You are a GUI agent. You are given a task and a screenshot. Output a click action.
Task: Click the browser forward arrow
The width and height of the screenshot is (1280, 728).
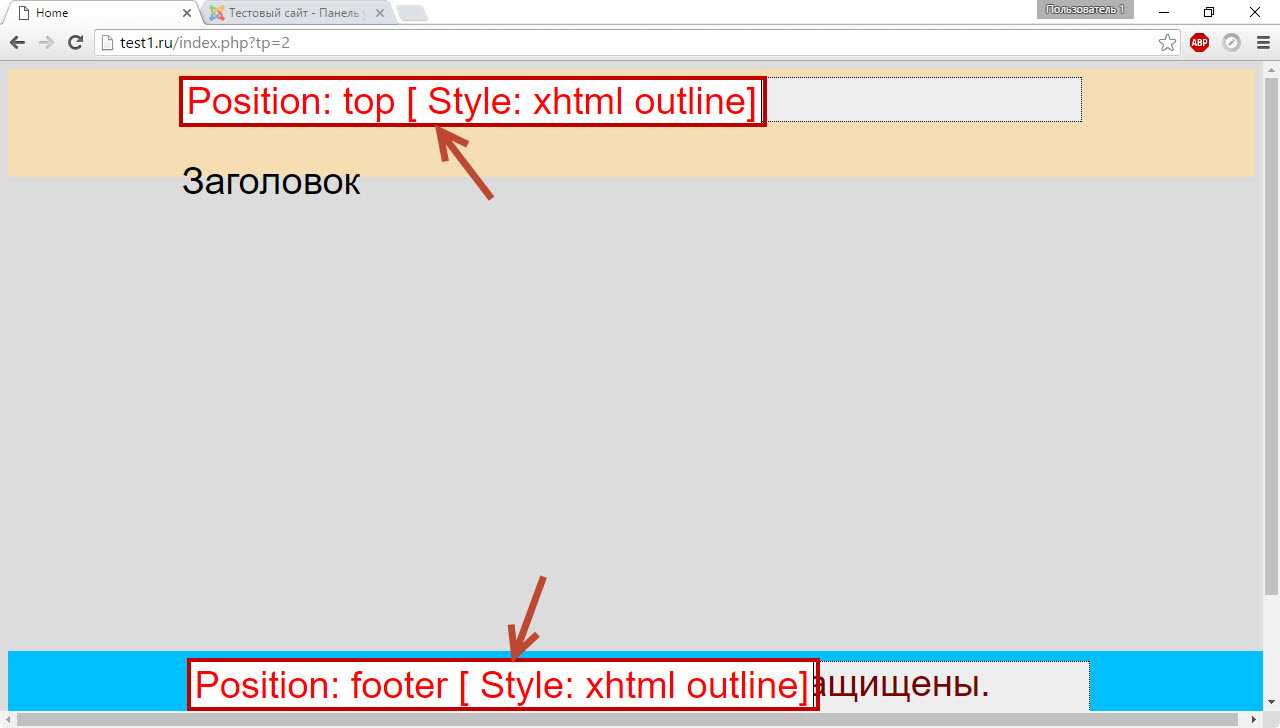pyautogui.click(x=46, y=43)
